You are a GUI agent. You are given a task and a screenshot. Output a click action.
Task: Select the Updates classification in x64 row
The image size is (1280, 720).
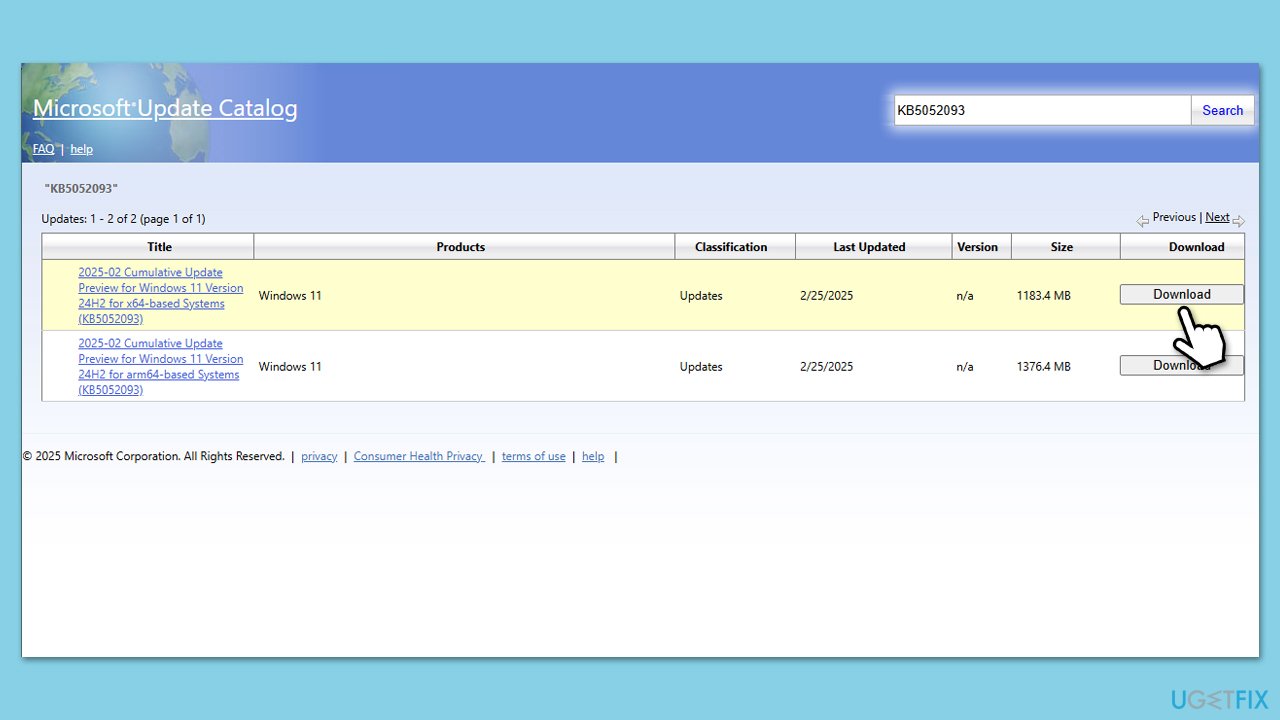coord(701,296)
